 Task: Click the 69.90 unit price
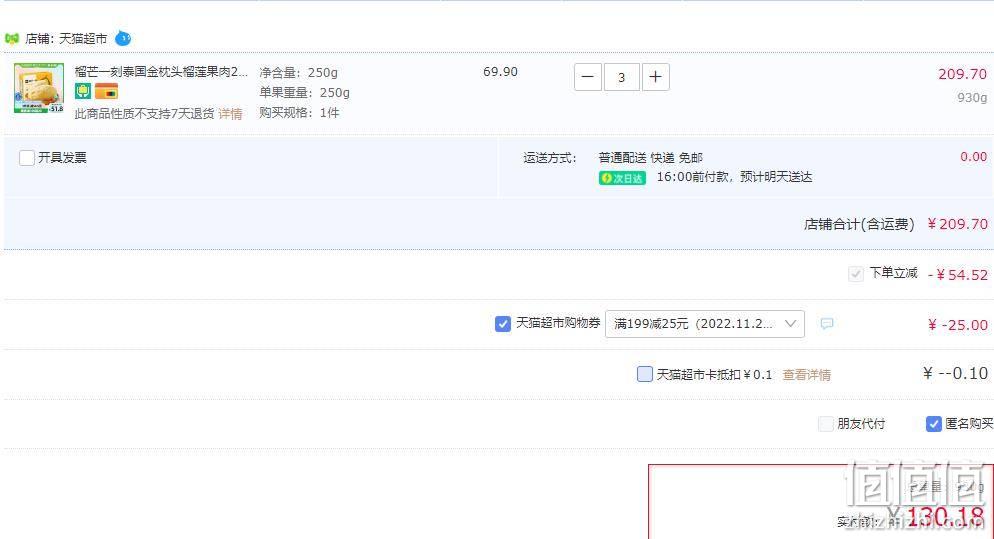(x=500, y=72)
